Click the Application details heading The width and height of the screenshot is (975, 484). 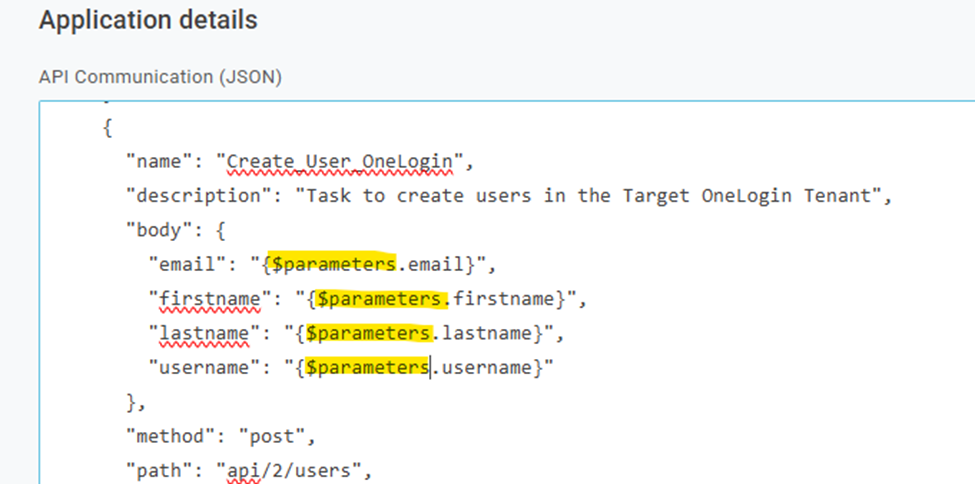(x=148, y=20)
